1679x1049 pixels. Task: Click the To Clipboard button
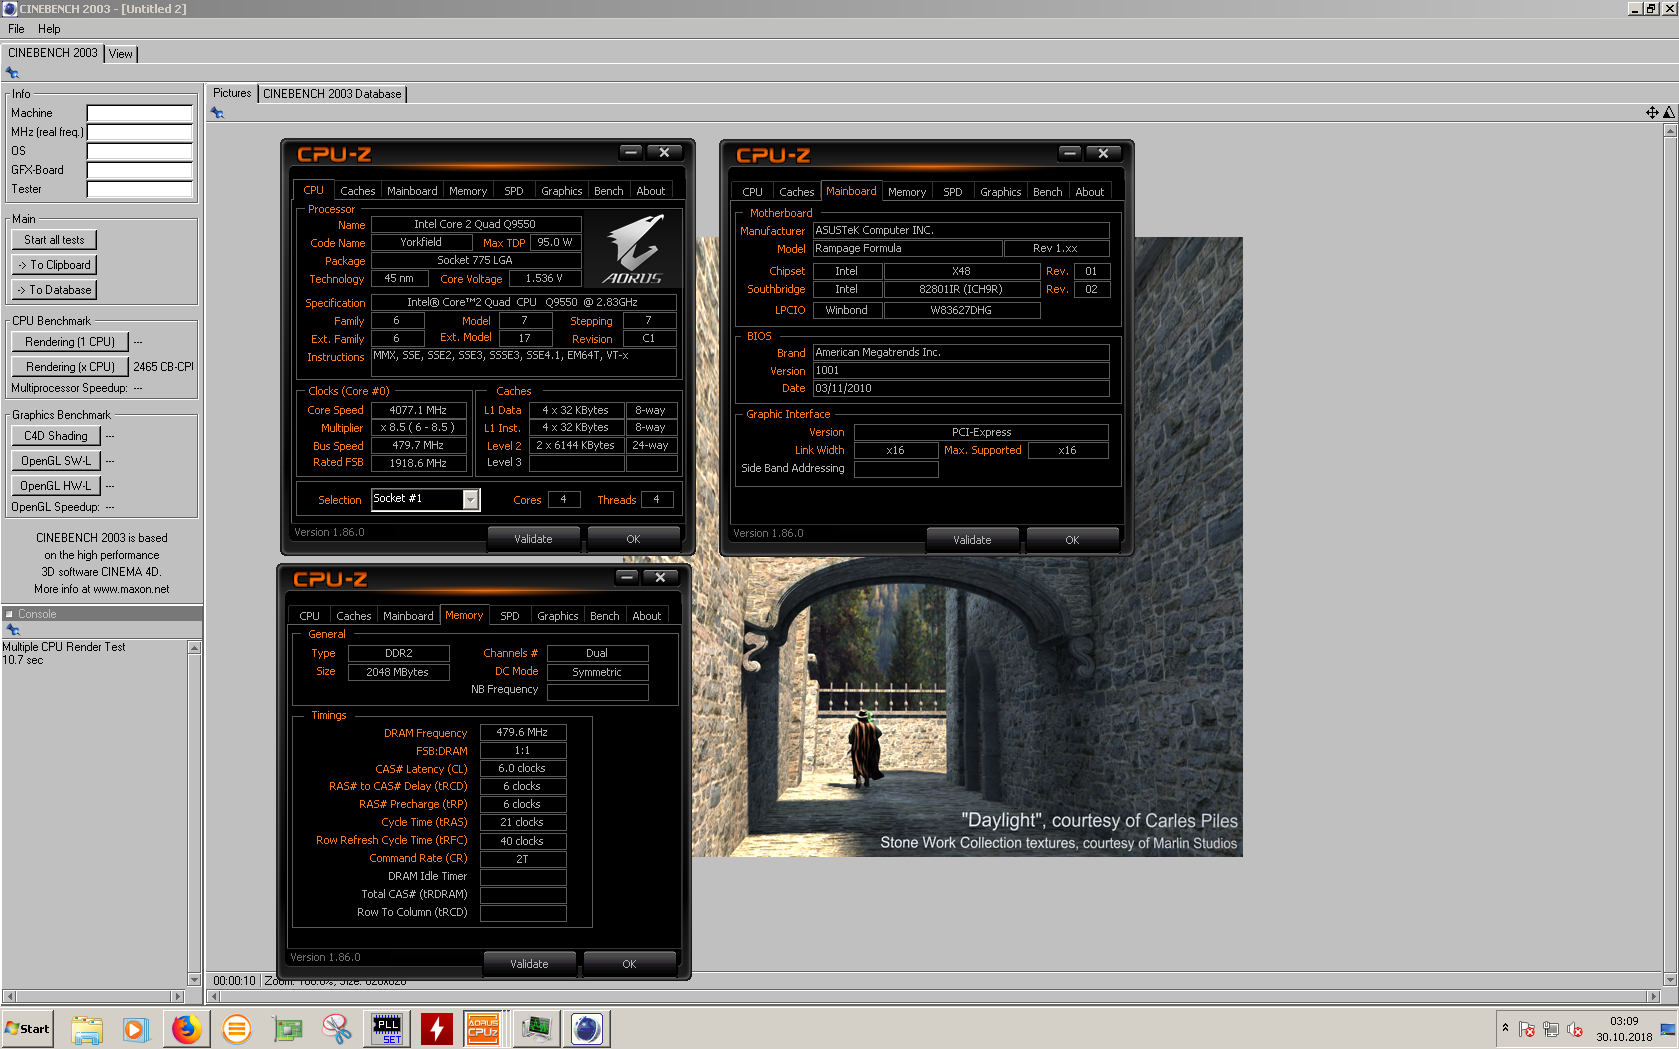point(54,265)
